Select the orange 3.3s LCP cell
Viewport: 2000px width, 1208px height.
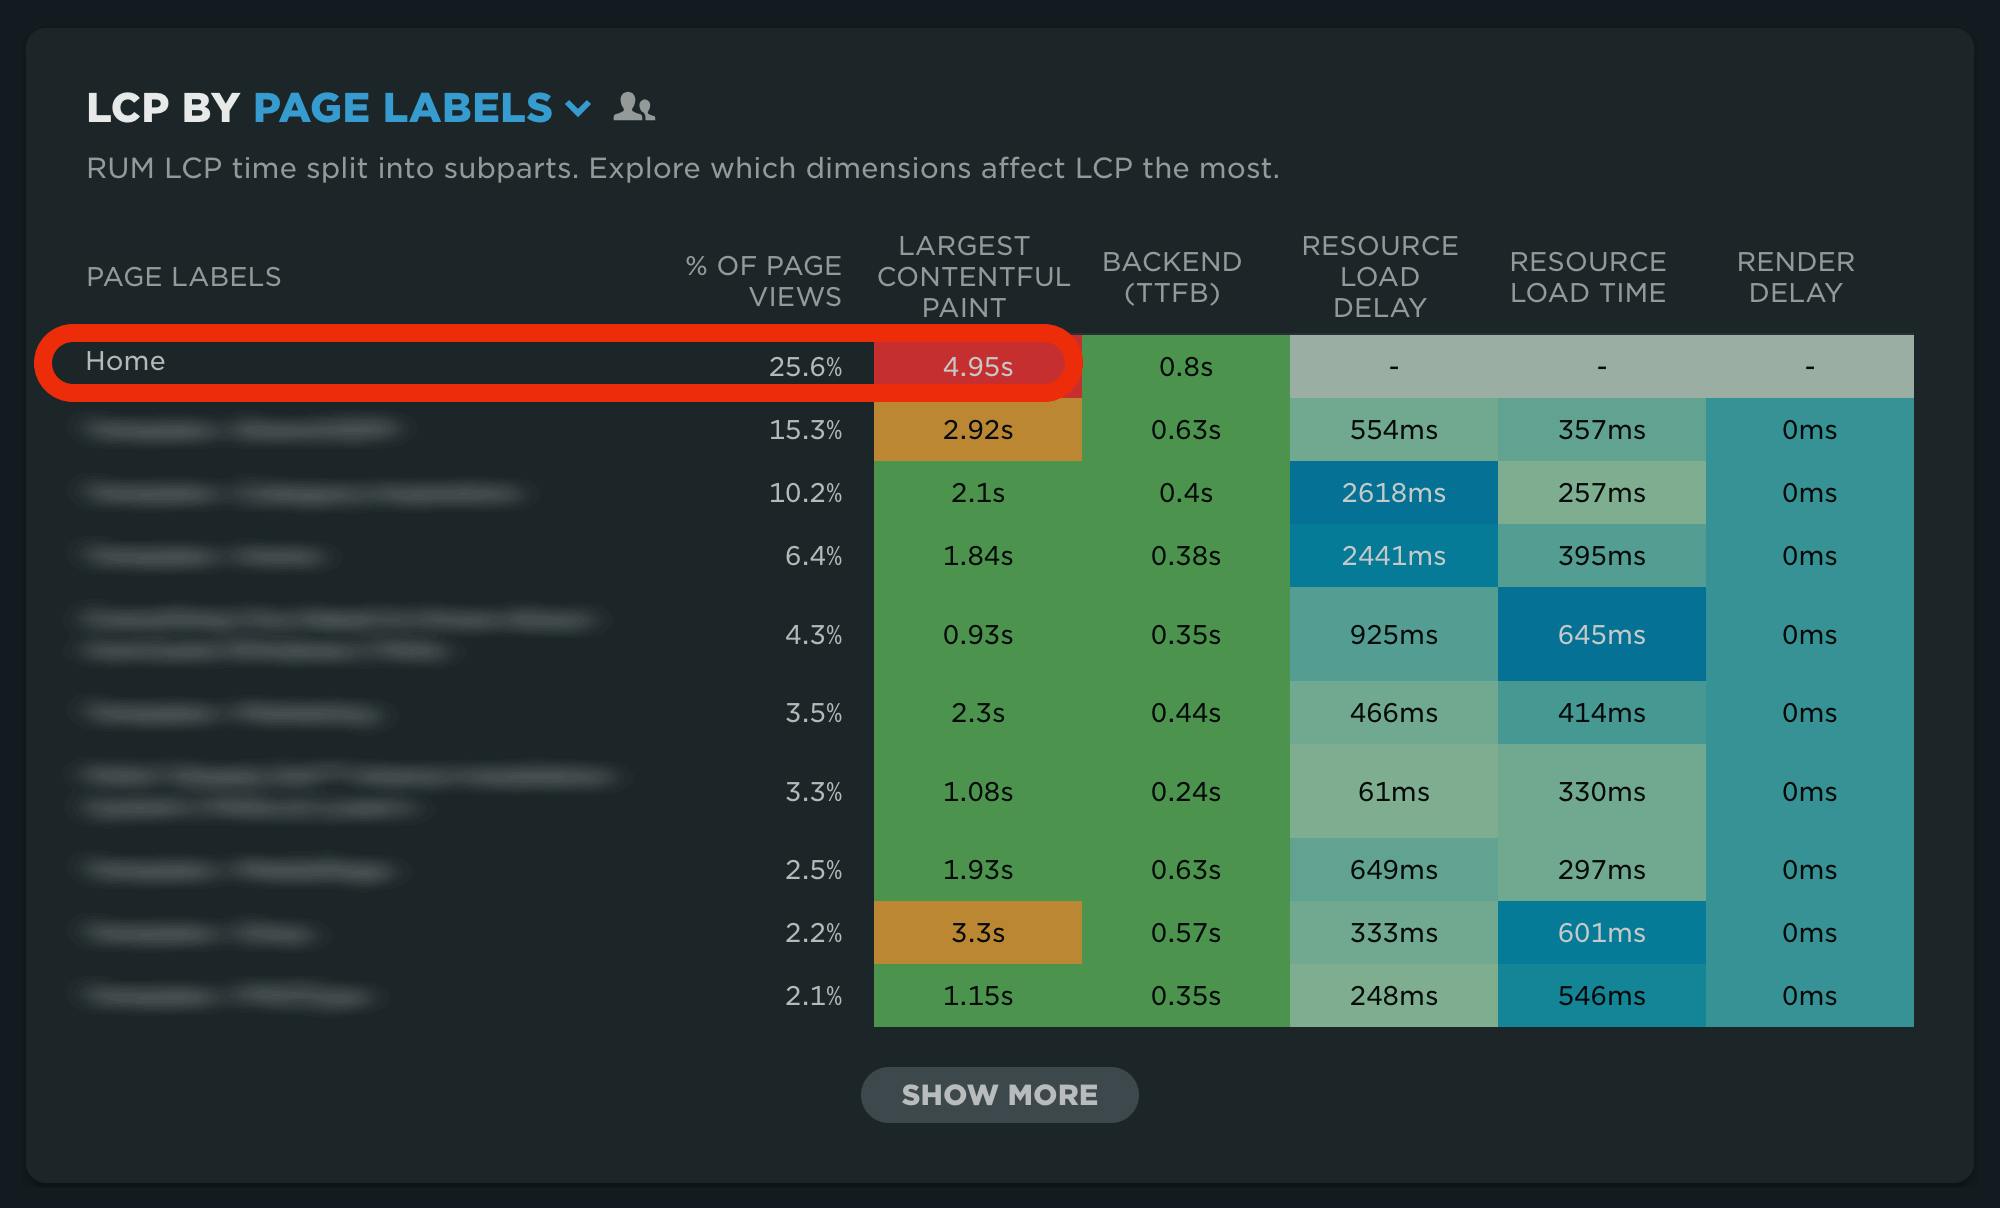tap(977, 933)
